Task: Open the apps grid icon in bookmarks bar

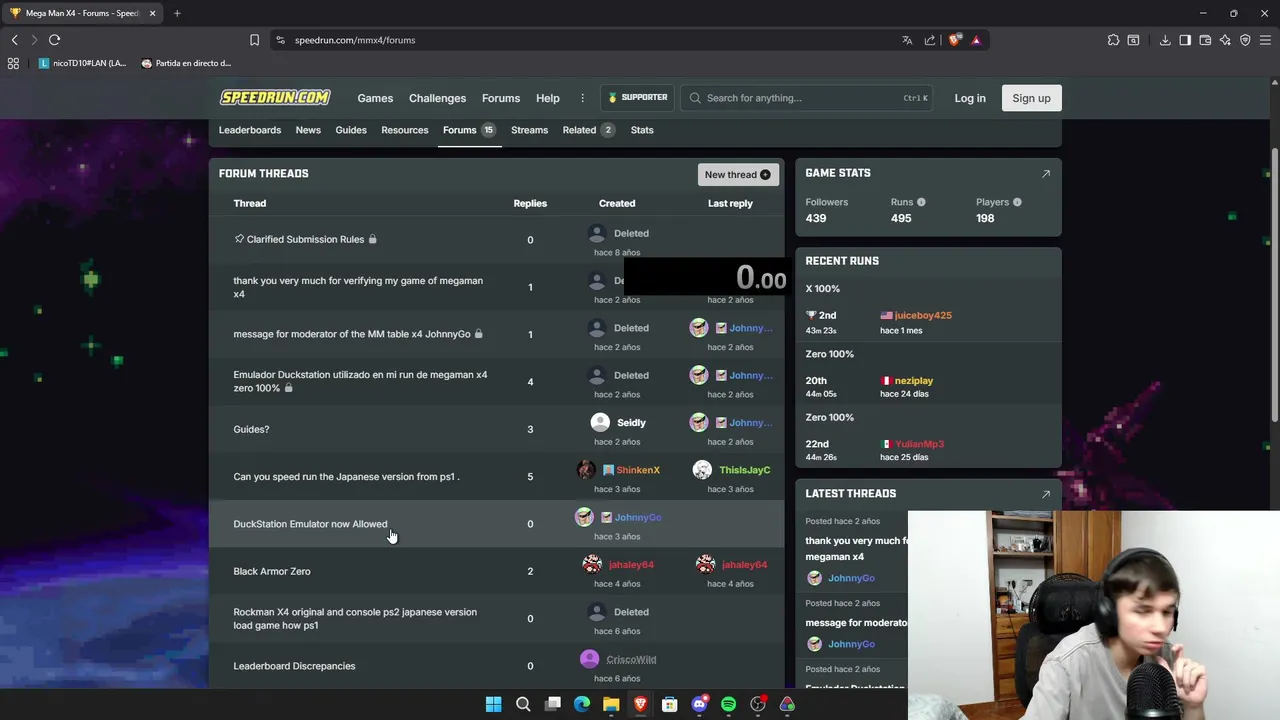Action: click(x=13, y=63)
